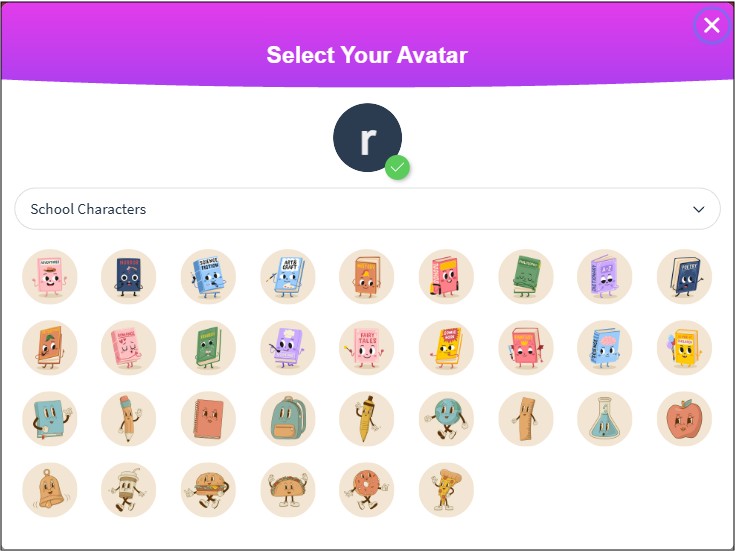This screenshot has width=735, height=551.
Task: Pick the Comic Book character avatar
Action: pos(446,348)
